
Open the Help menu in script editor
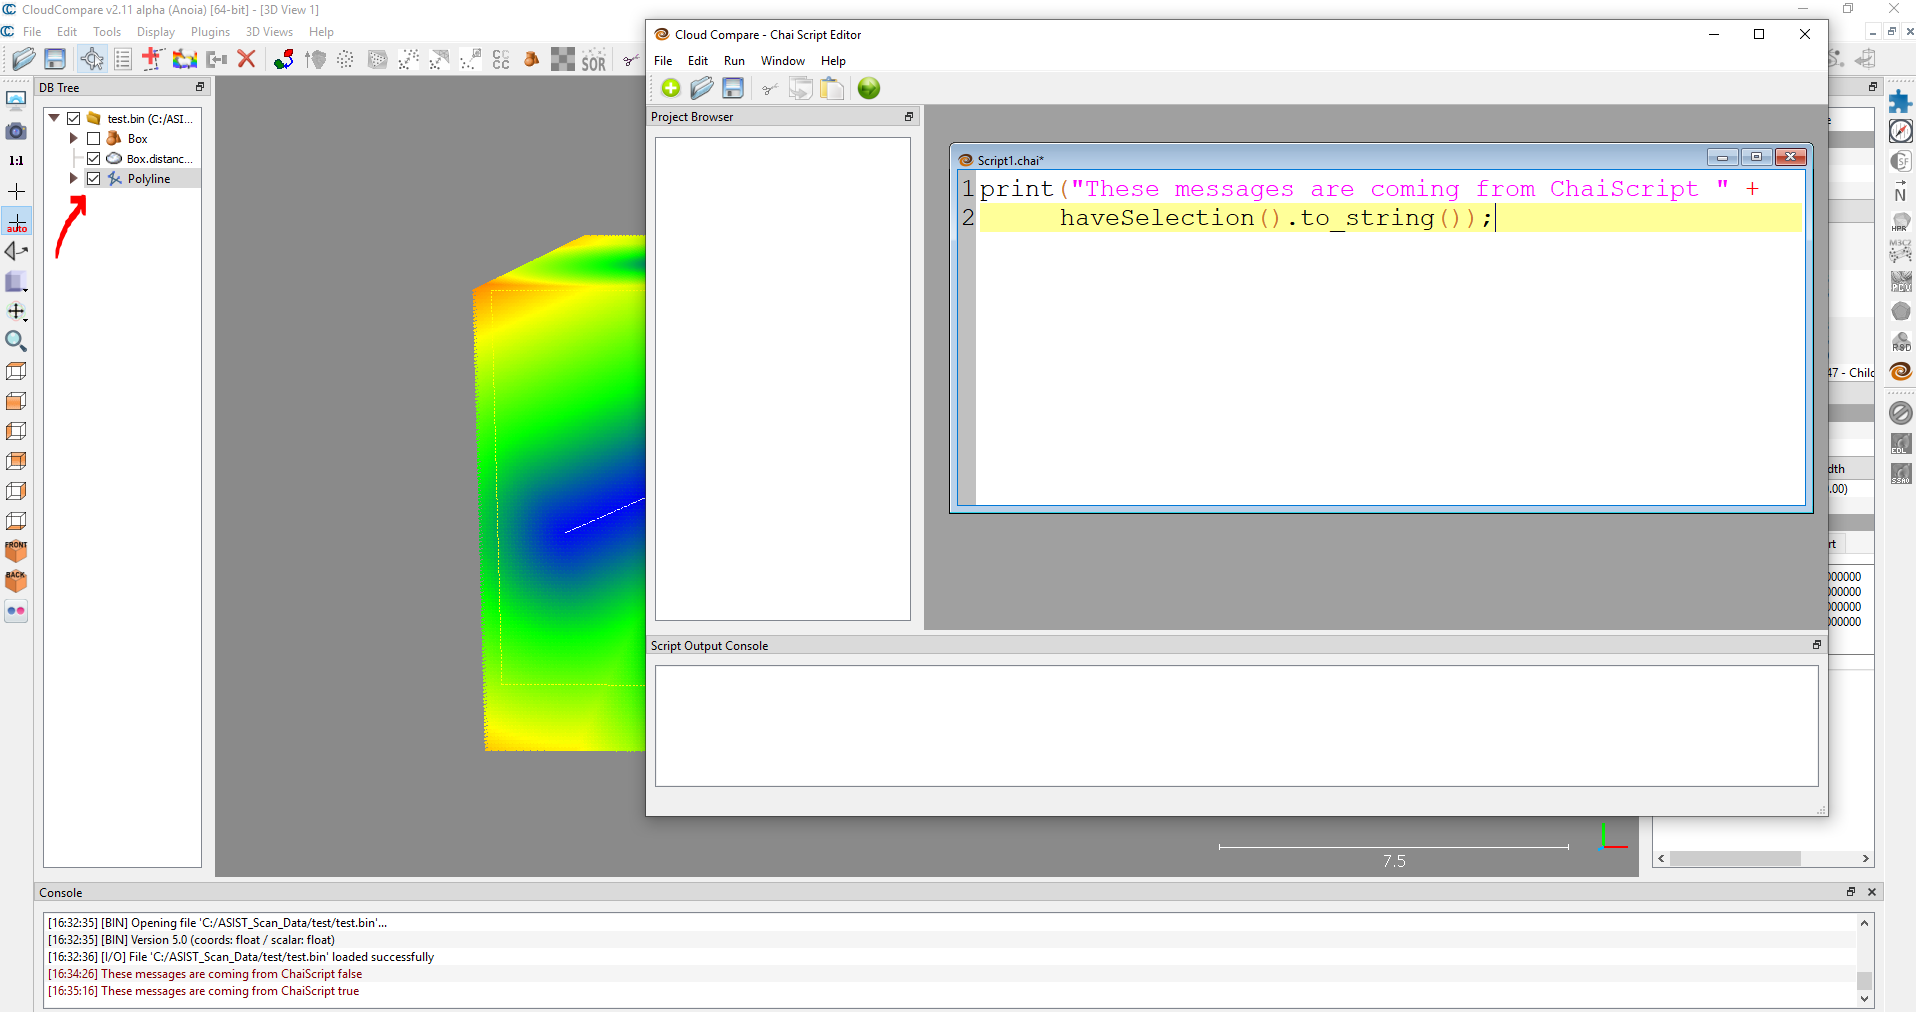tap(833, 61)
